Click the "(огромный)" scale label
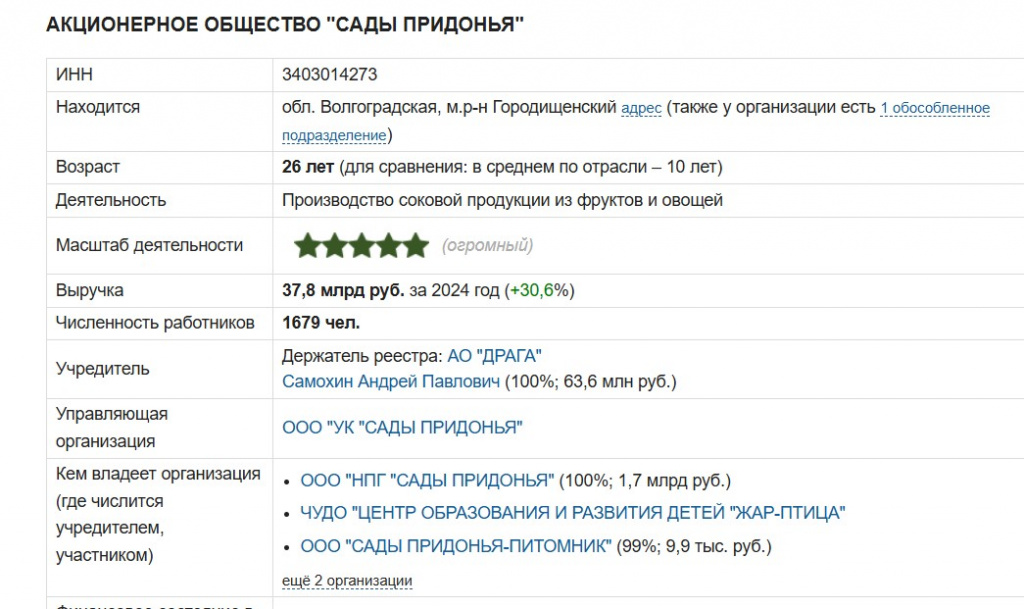This screenshot has width=1024, height=609. pos(487,245)
